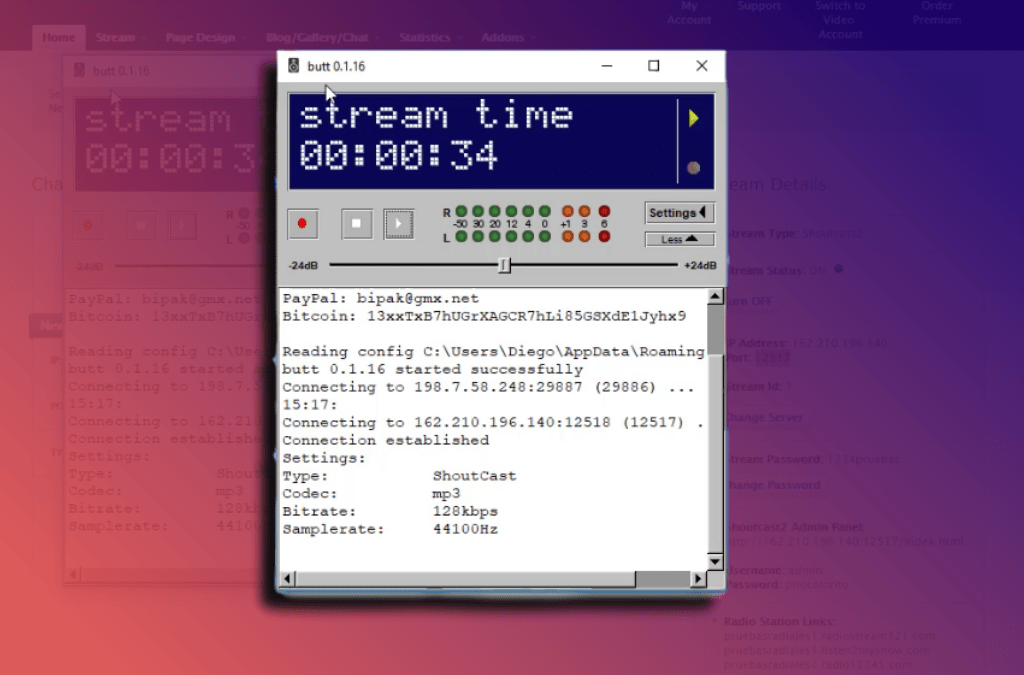Click Change Password link on background webpage
The height and width of the screenshot is (675, 1024).
[x=773, y=485]
